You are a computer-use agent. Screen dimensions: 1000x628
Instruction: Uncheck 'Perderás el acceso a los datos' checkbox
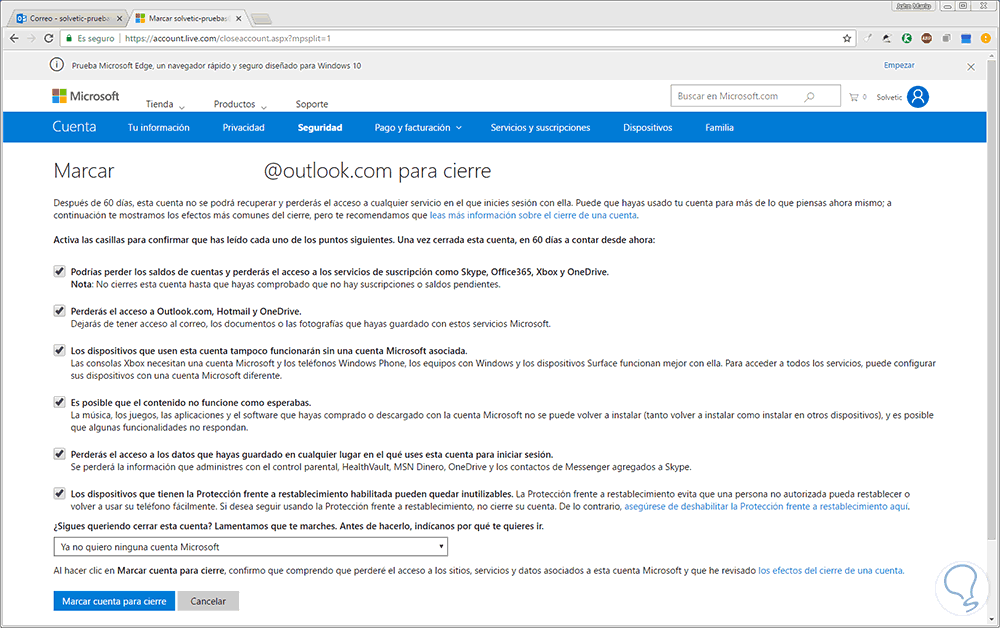pos(59,454)
